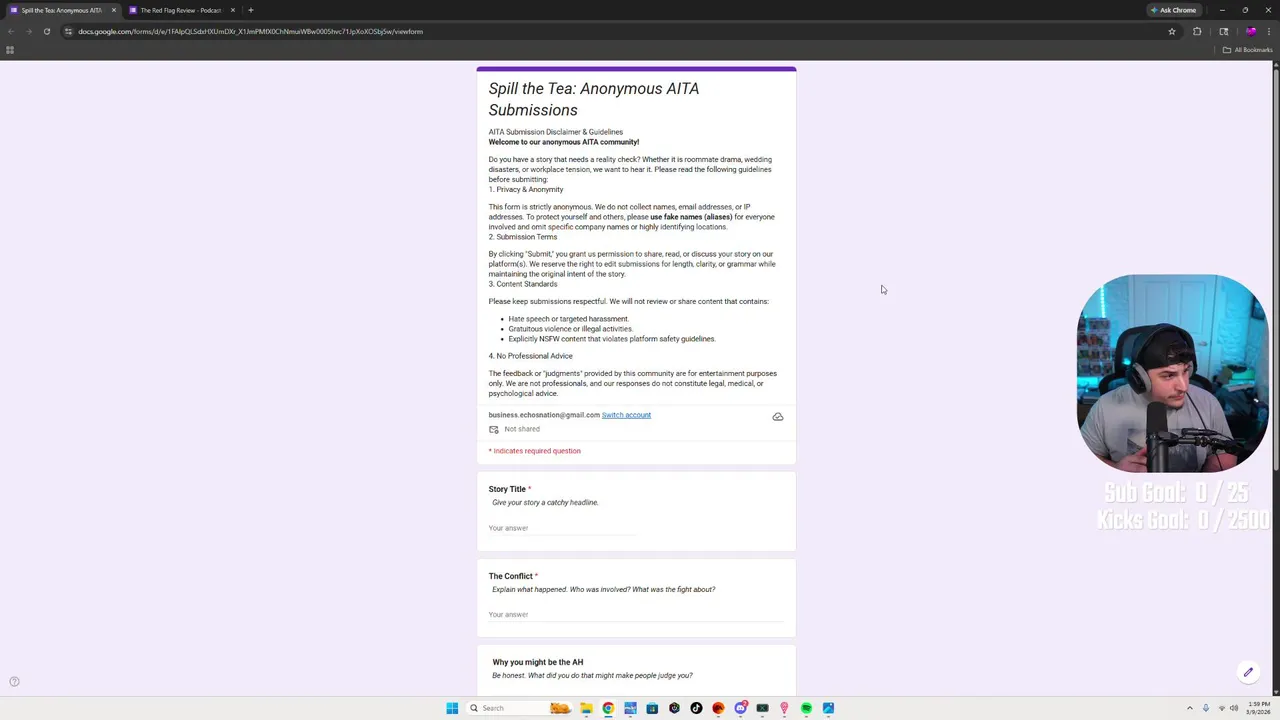Open the Extensions puzzle icon
Image resolution: width=1280 pixels, height=720 pixels.
[1197, 31]
